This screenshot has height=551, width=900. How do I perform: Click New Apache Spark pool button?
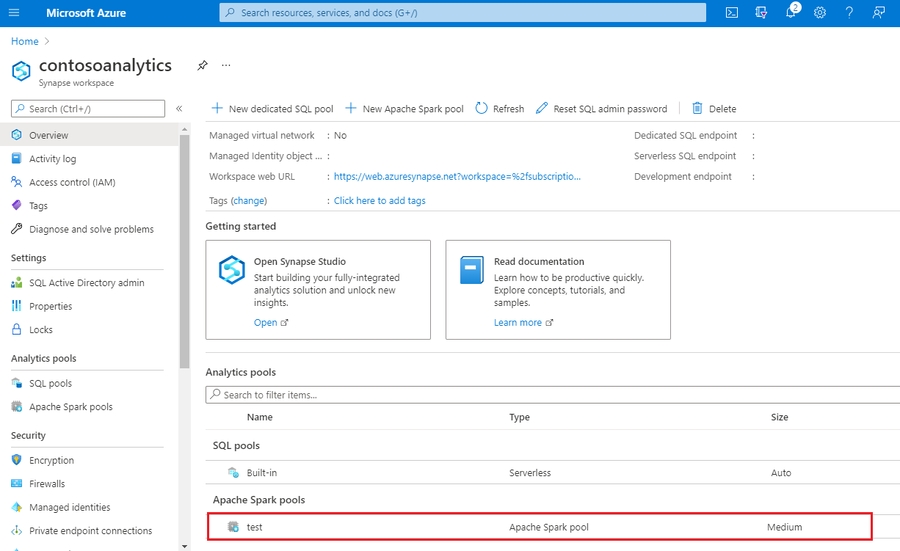(x=404, y=108)
